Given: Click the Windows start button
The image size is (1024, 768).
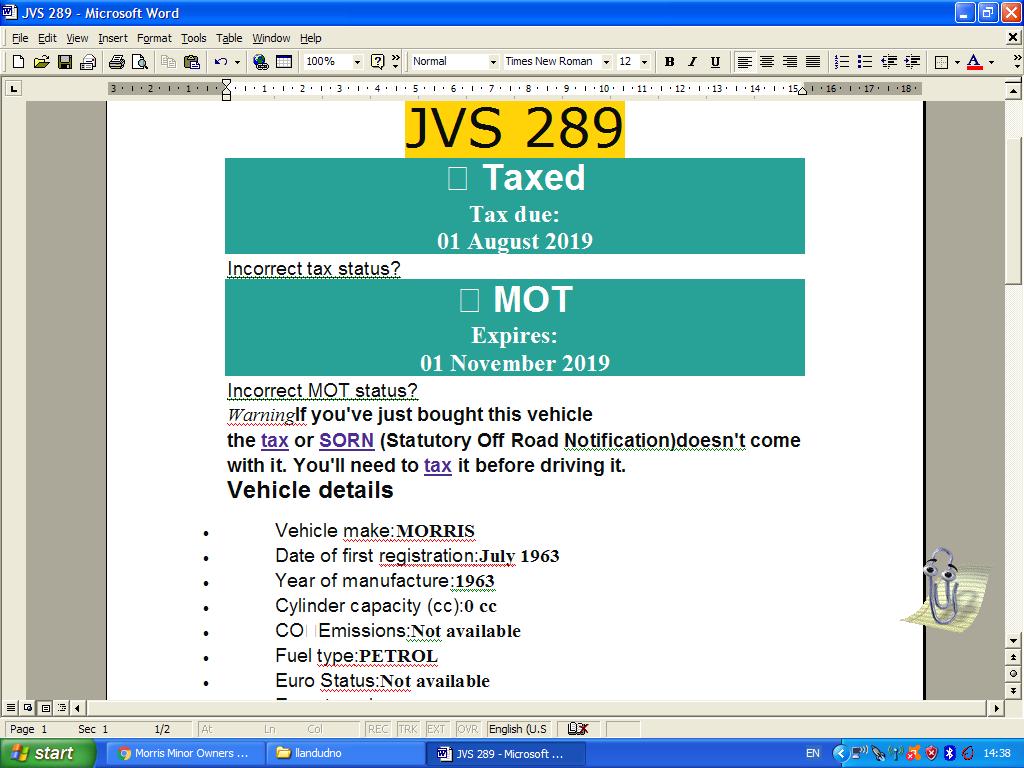Looking at the screenshot, I should click(x=47, y=753).
